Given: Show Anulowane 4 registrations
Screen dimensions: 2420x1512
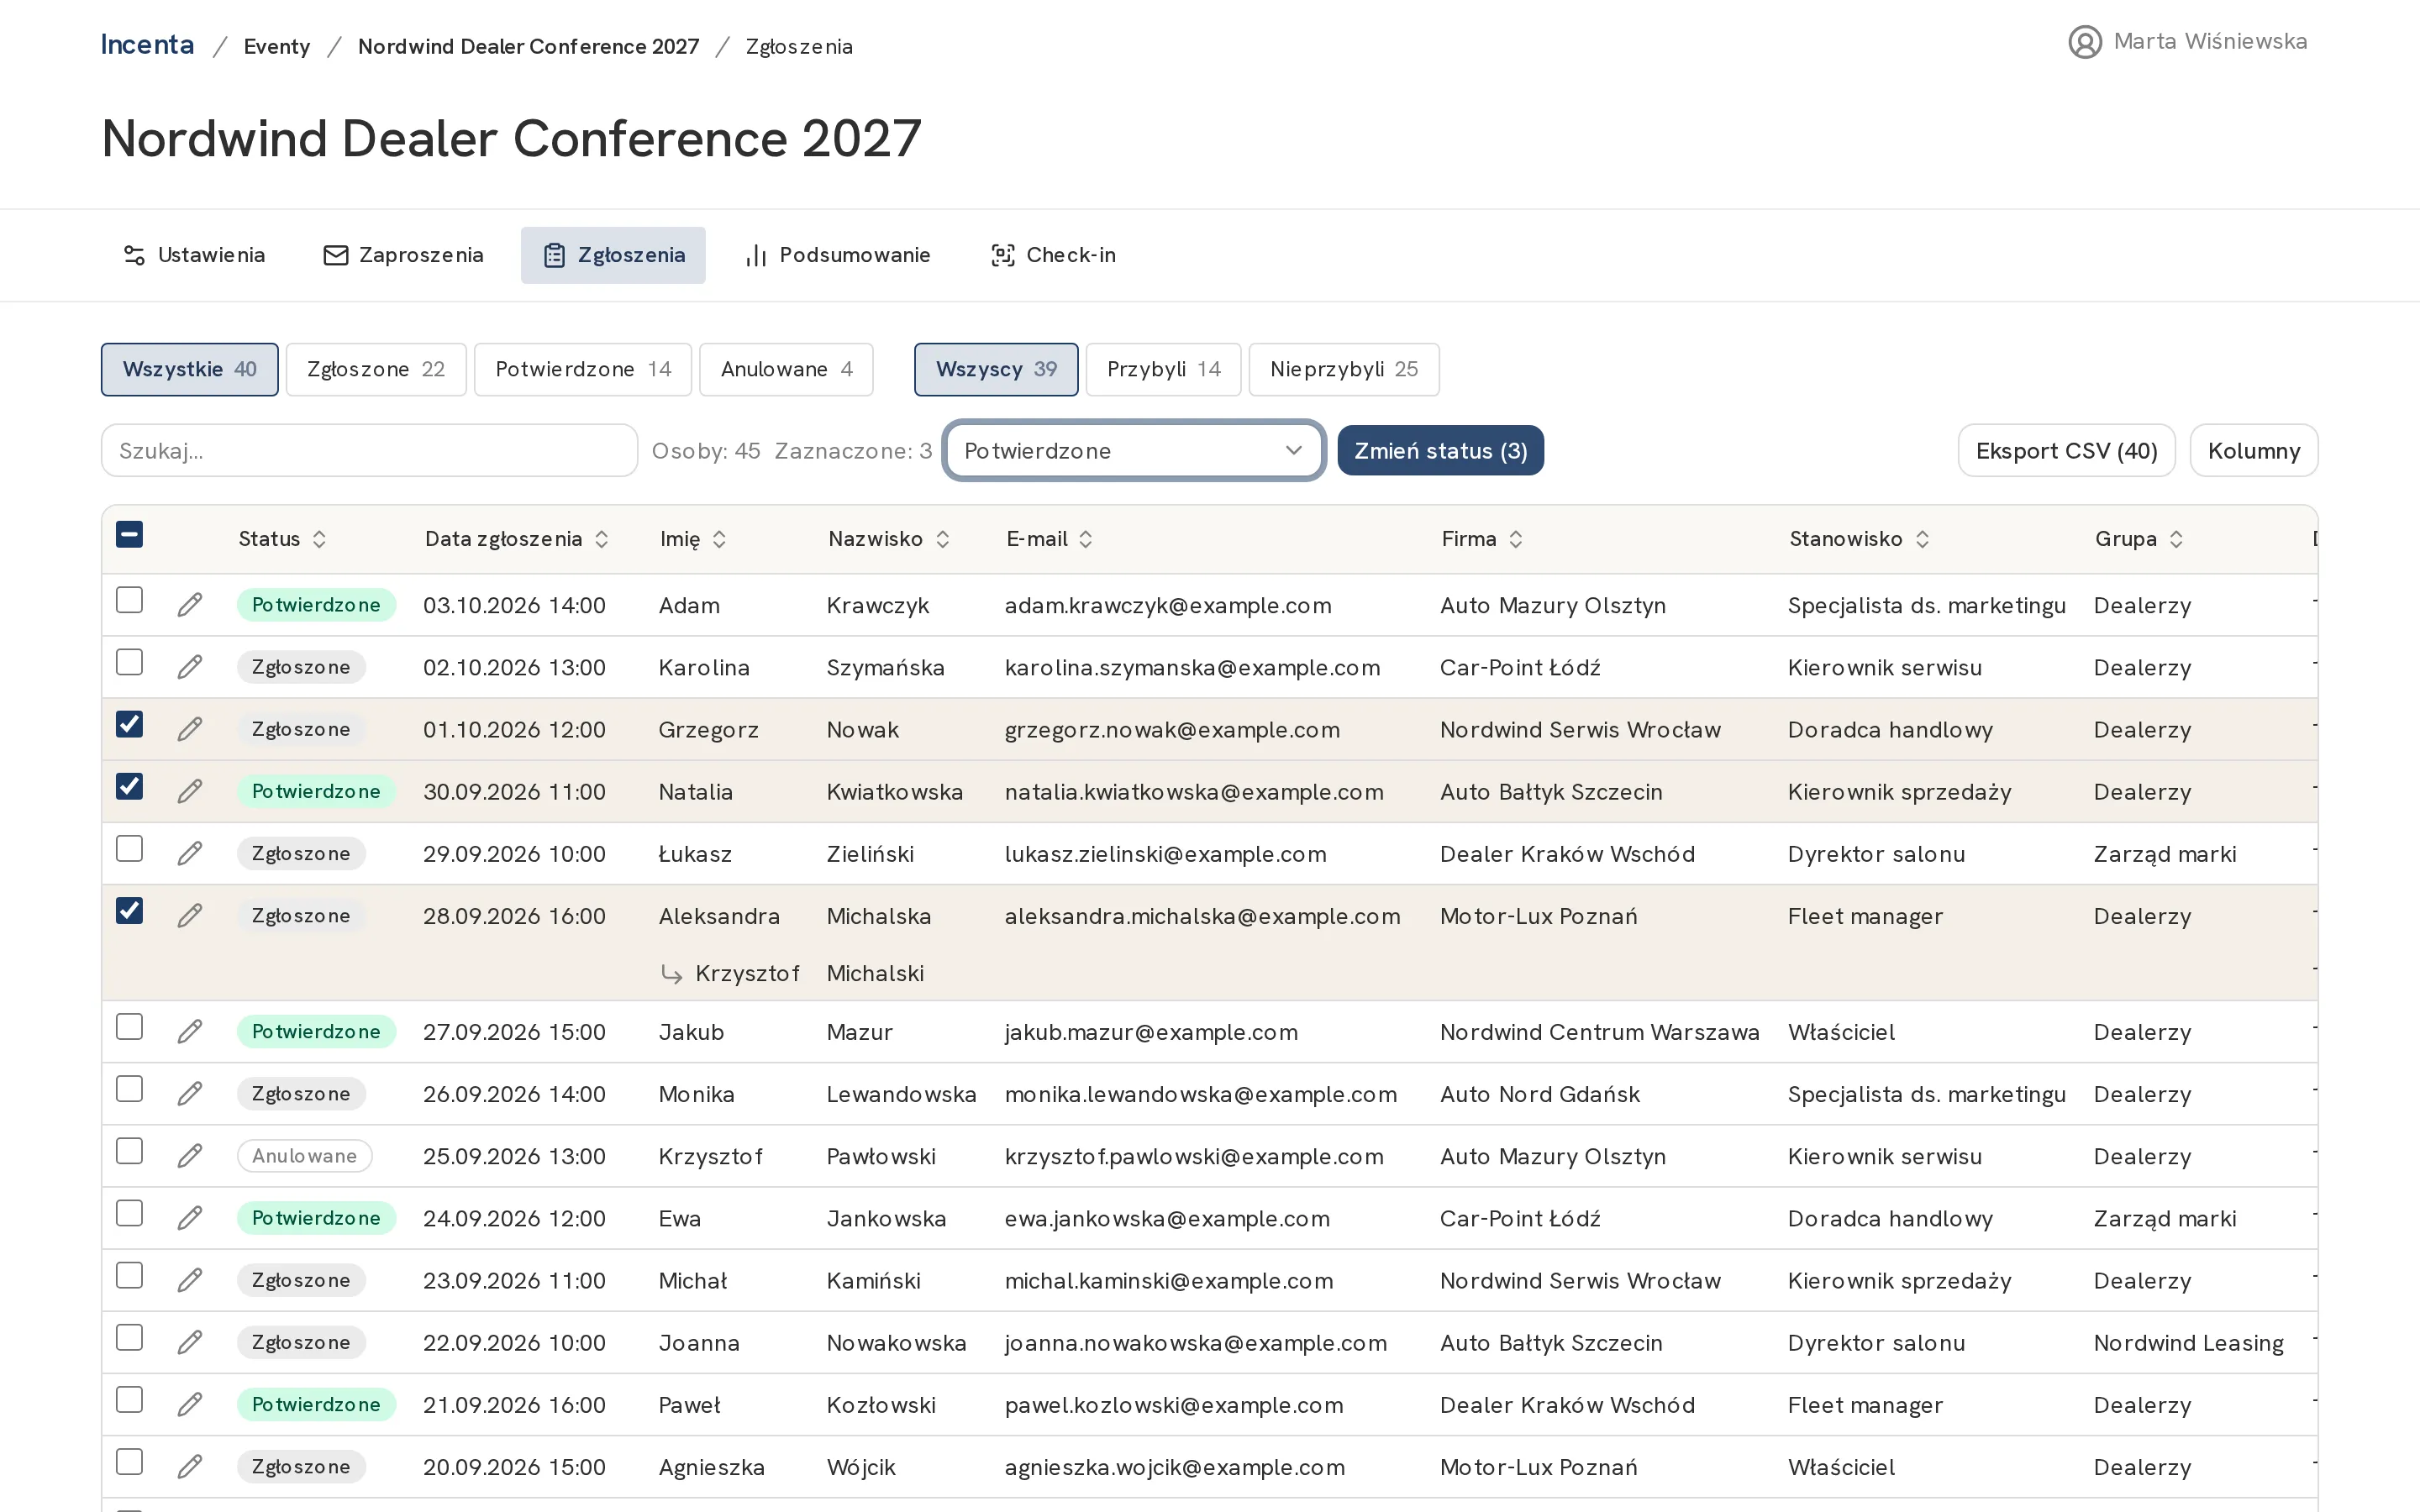Looking at the screenshot, I should 786,369.
